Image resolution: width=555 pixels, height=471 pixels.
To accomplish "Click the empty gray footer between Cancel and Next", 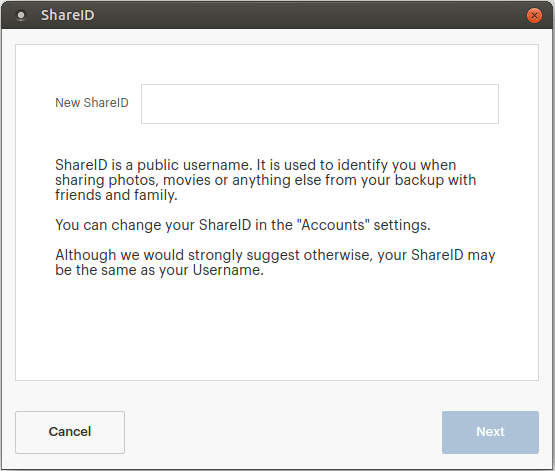I will (283, 432).
